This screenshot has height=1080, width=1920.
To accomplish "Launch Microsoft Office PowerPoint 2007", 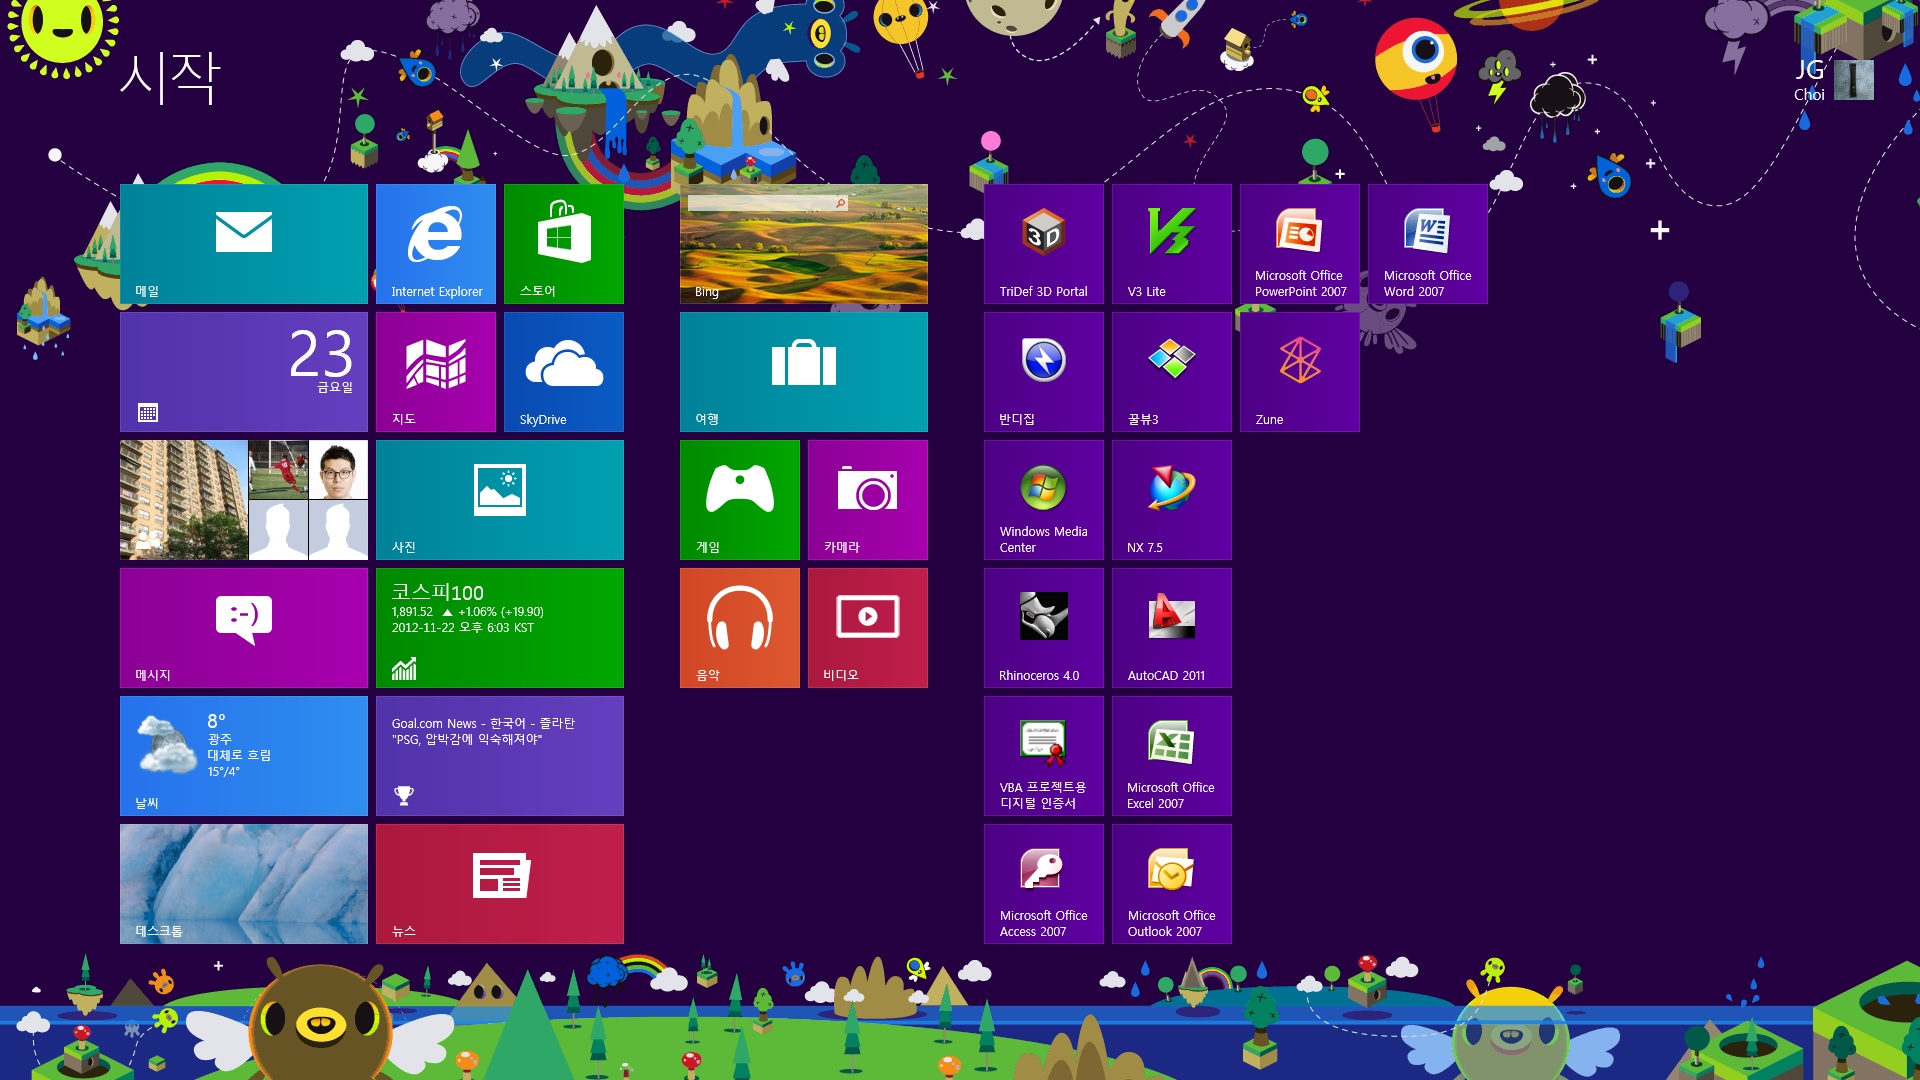I will [x=1300, y=244].
